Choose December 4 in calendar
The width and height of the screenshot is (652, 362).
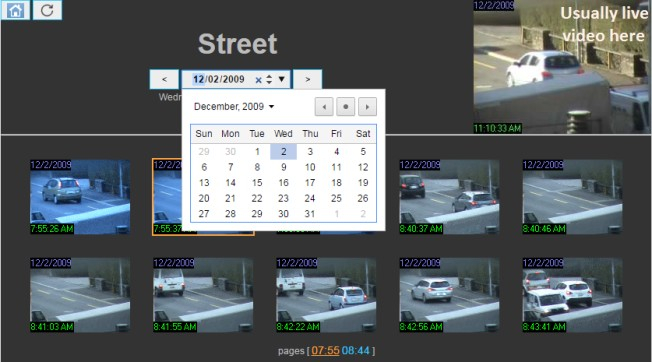click(336, 152)
